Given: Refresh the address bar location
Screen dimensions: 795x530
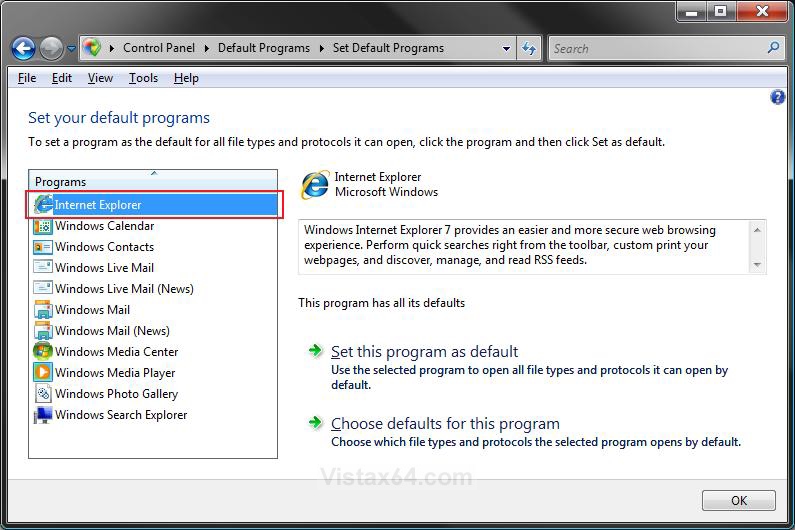Looking at the screenshot, I should 529,49.
